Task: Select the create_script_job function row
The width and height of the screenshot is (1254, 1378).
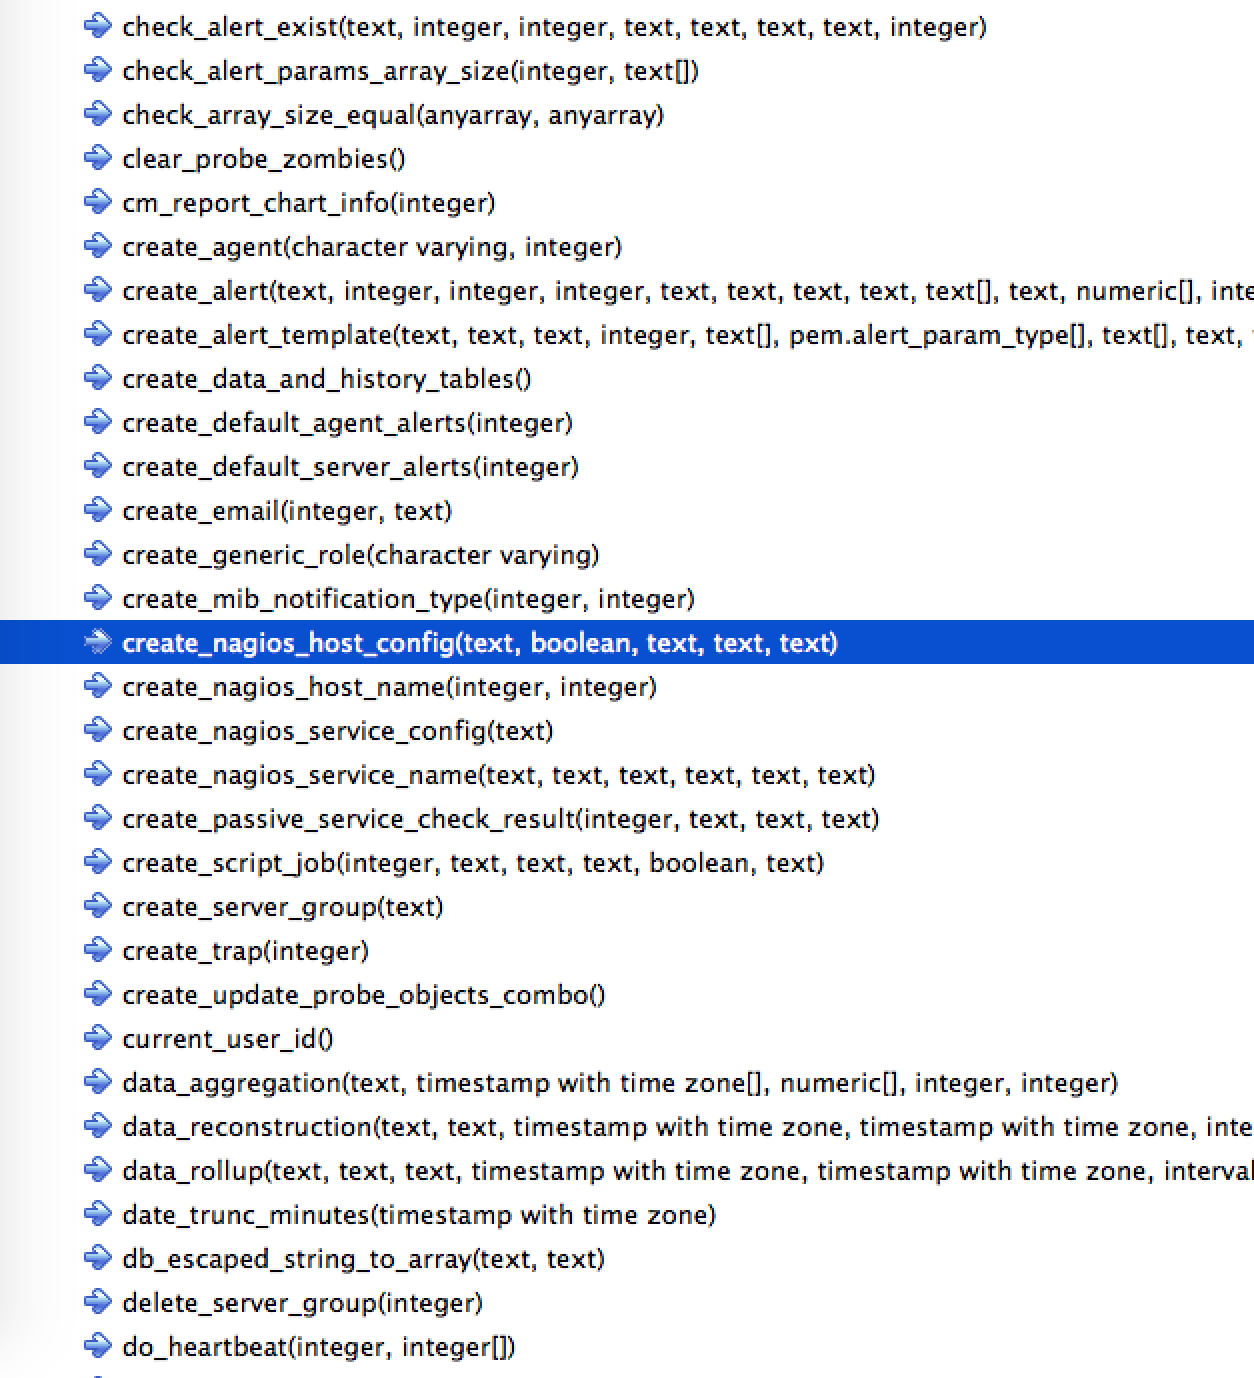Action: (x=472, y=863)
